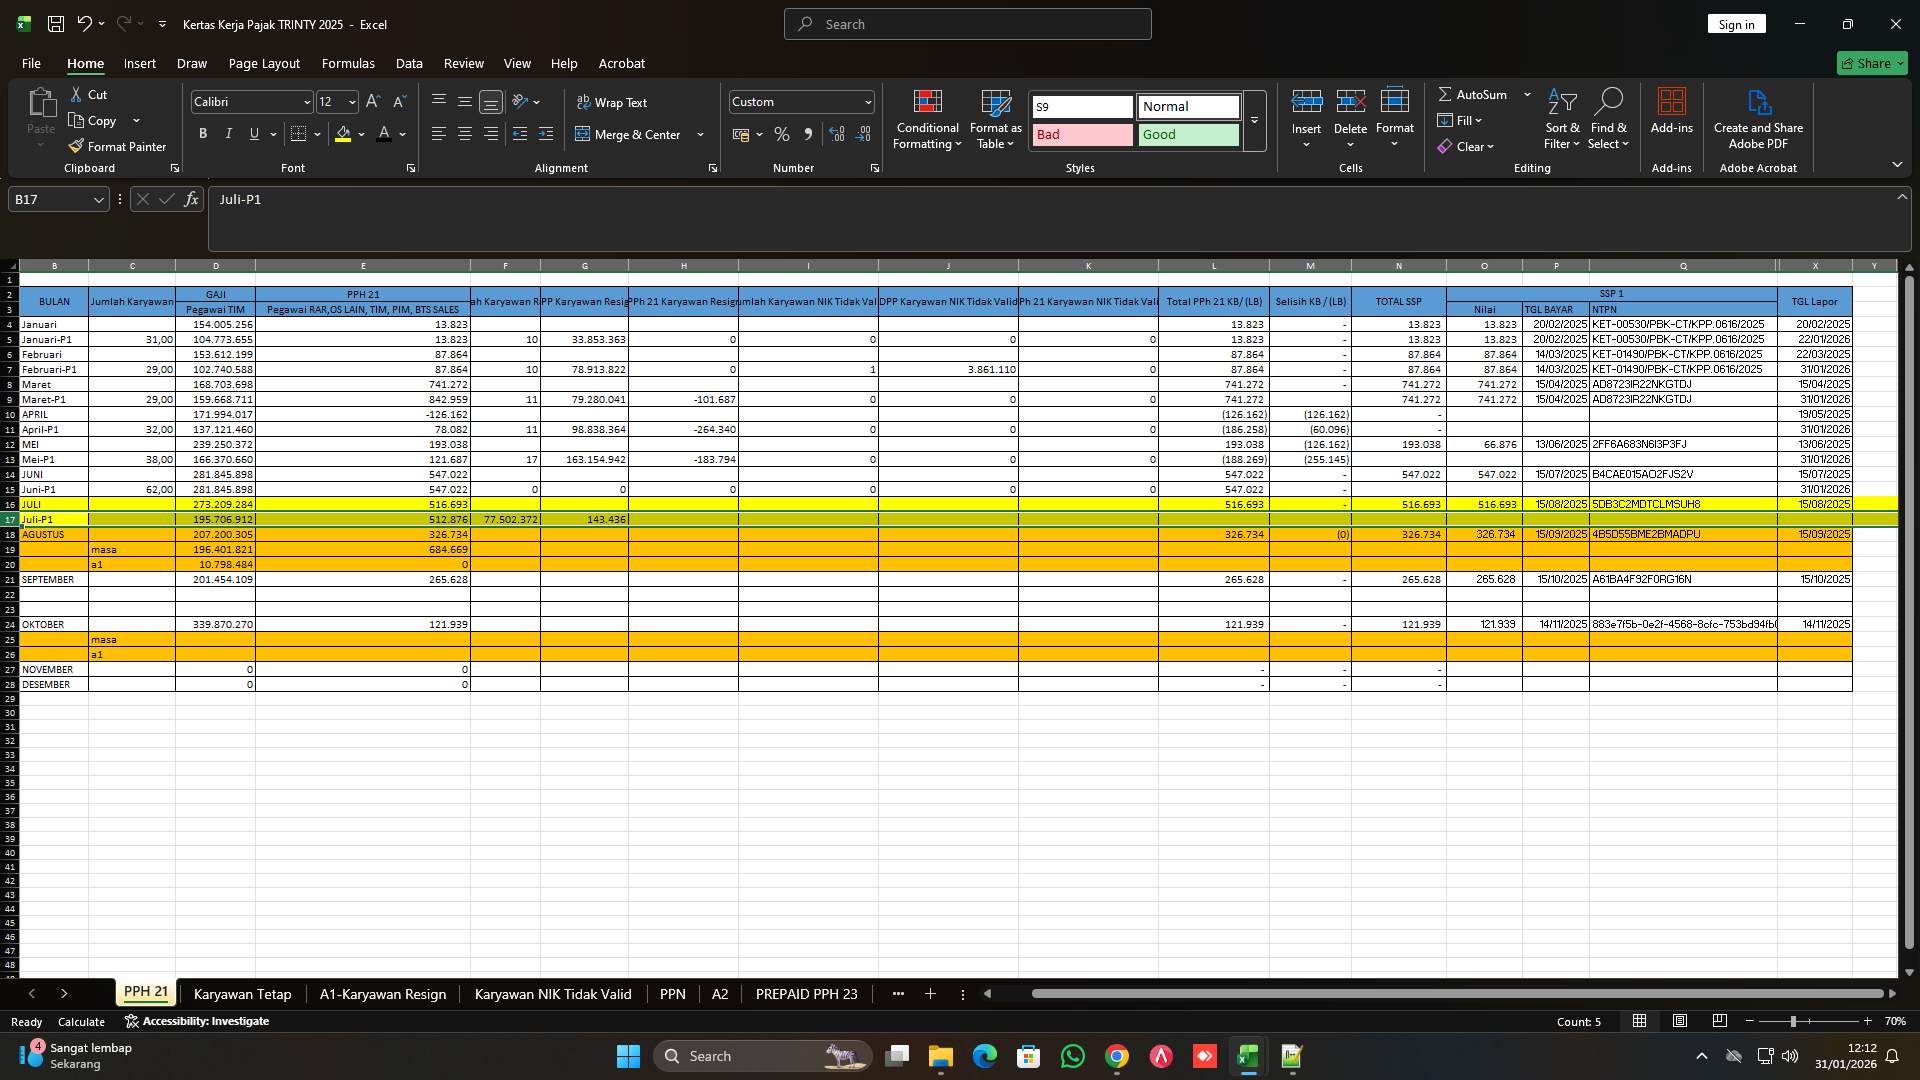This screenshot has width=1920, height=1080.
Task: Switch to the Karyawan Tetap sheet tab
Action: 242,994
